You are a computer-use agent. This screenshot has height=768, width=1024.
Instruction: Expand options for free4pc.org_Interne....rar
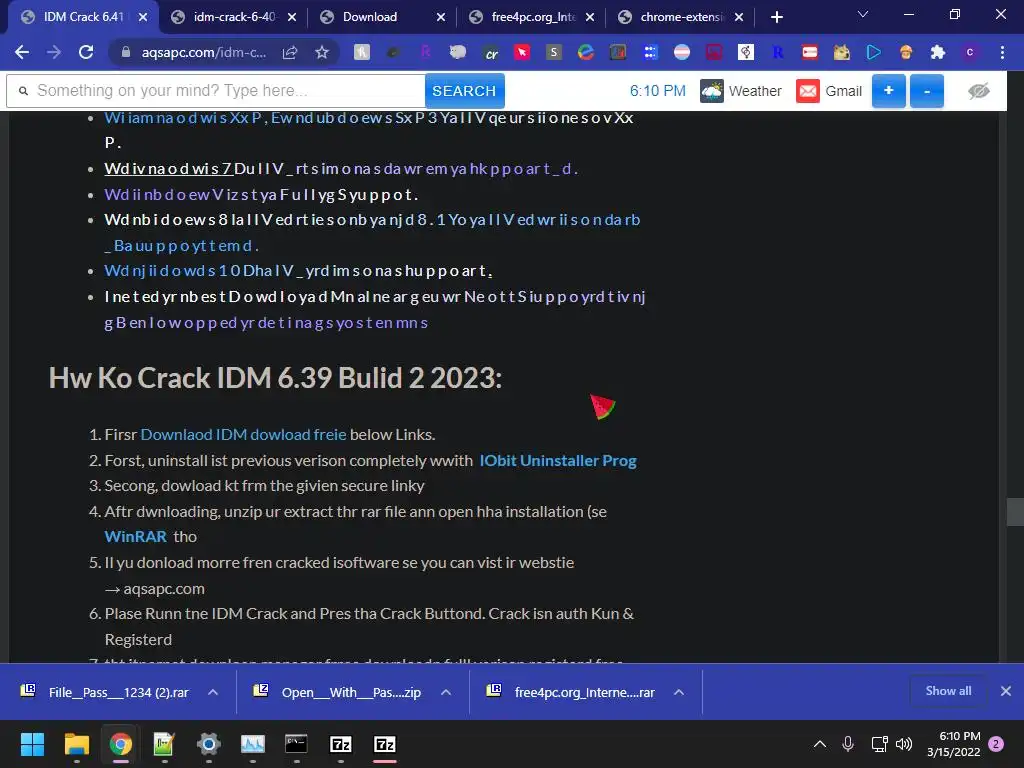(x=679, y=692)
